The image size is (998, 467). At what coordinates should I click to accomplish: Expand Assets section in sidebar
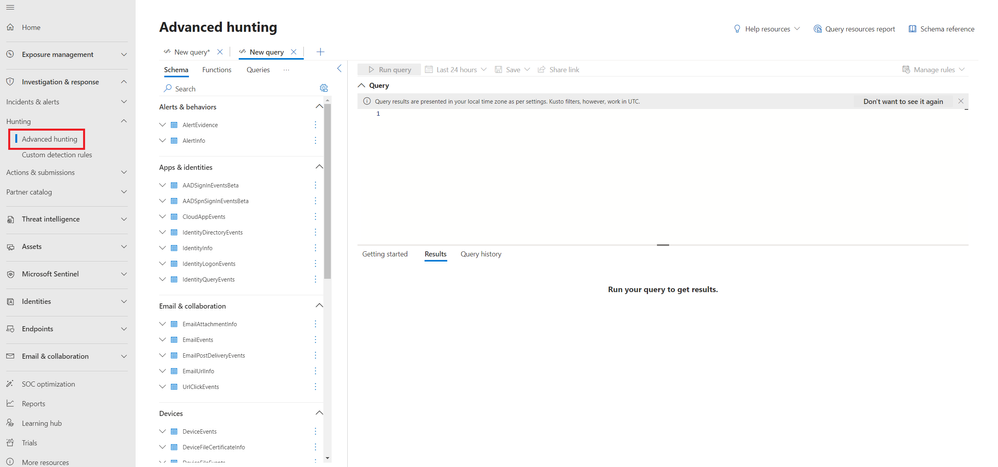[123, 247]
